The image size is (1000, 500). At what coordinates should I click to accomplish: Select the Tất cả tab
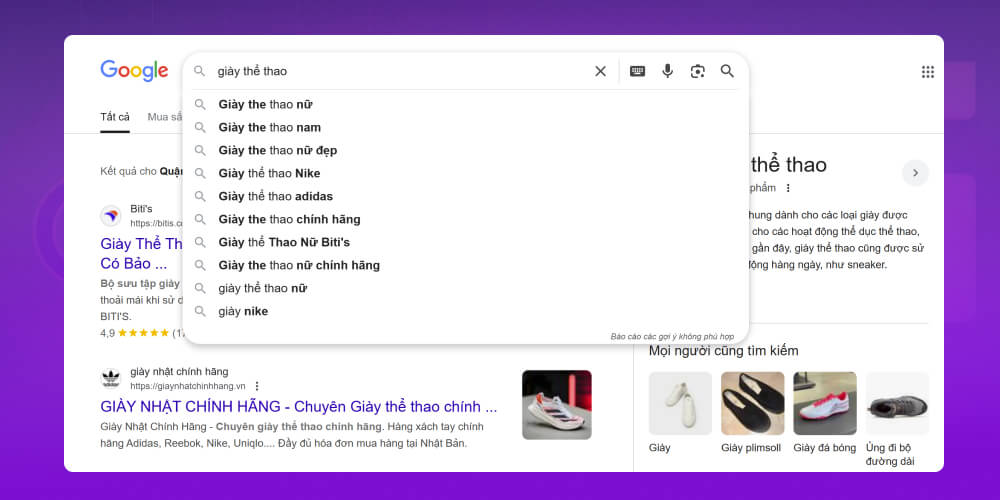pos(115,117)
